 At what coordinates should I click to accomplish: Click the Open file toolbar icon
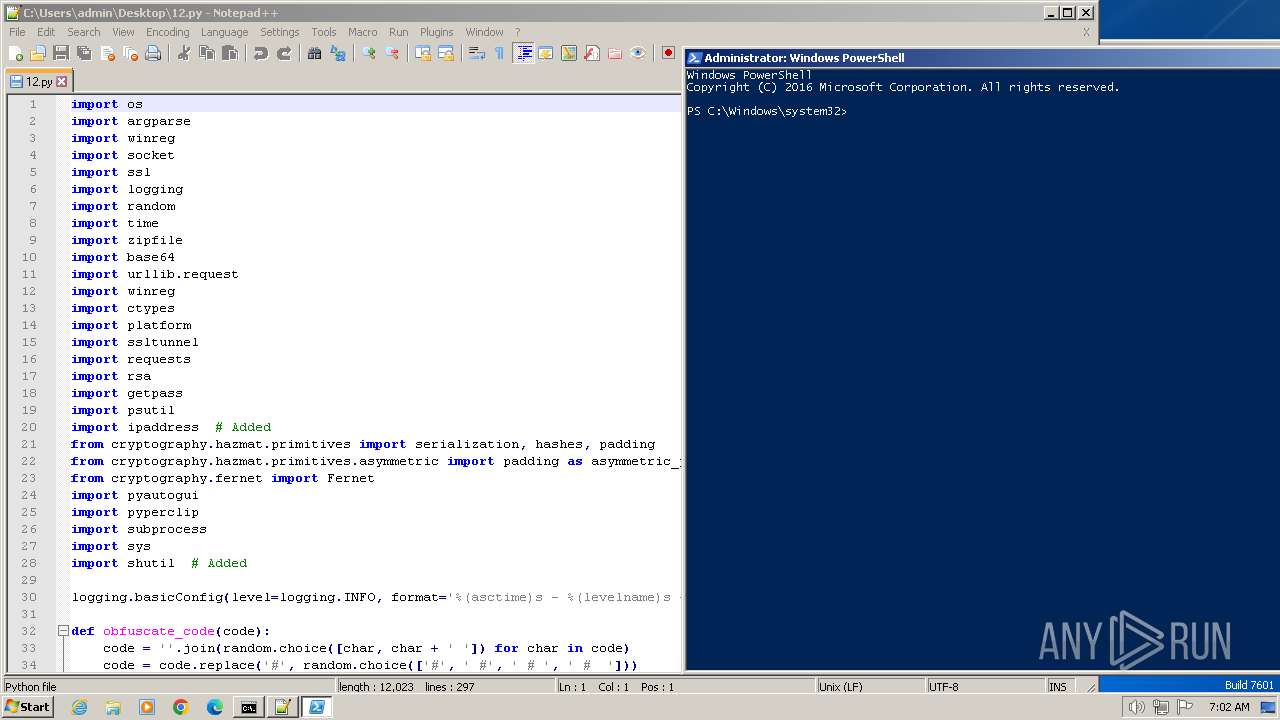coord(38,53)
